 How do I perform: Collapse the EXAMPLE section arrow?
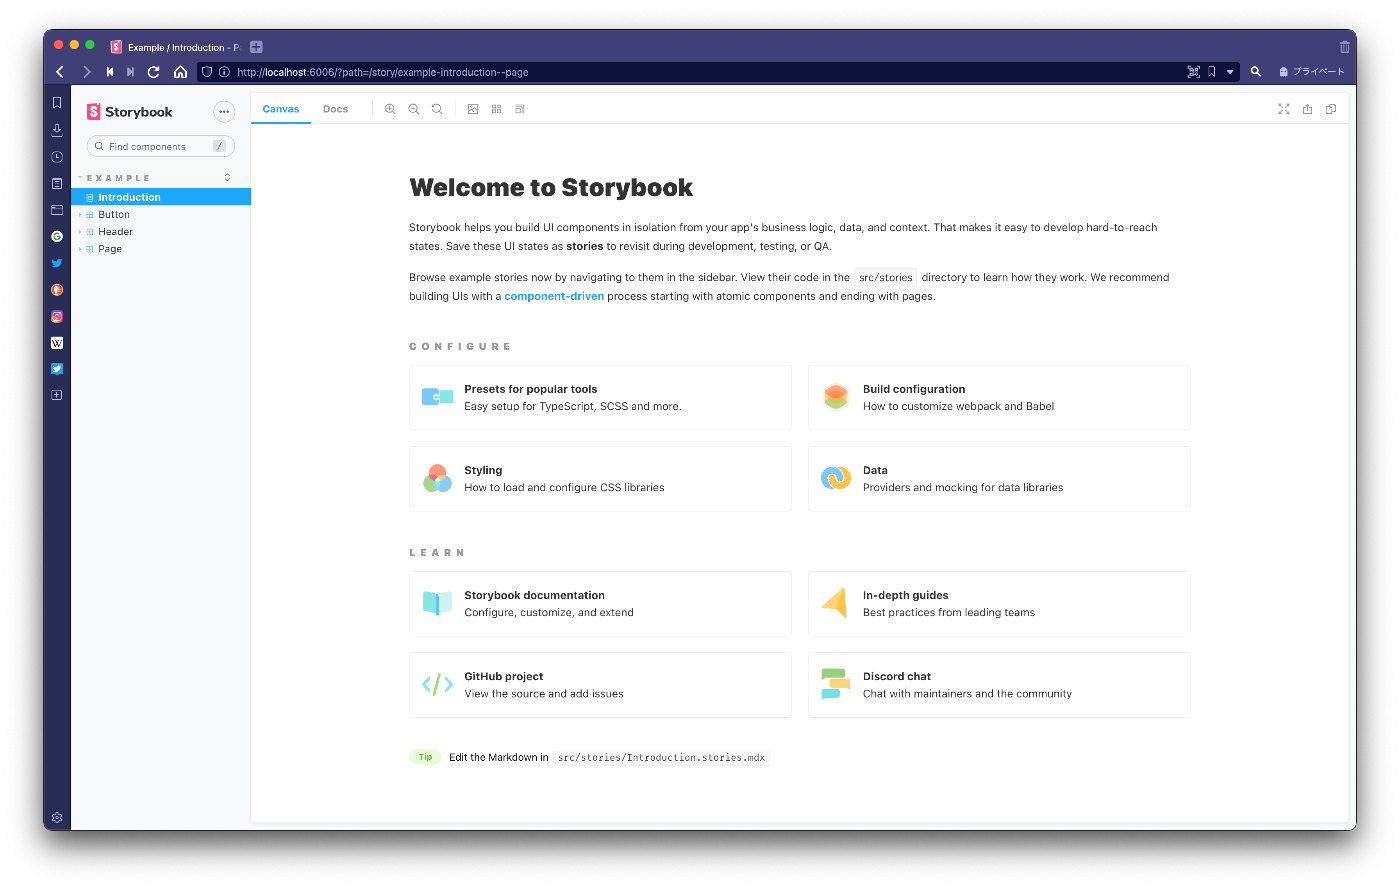pos(80,178)
